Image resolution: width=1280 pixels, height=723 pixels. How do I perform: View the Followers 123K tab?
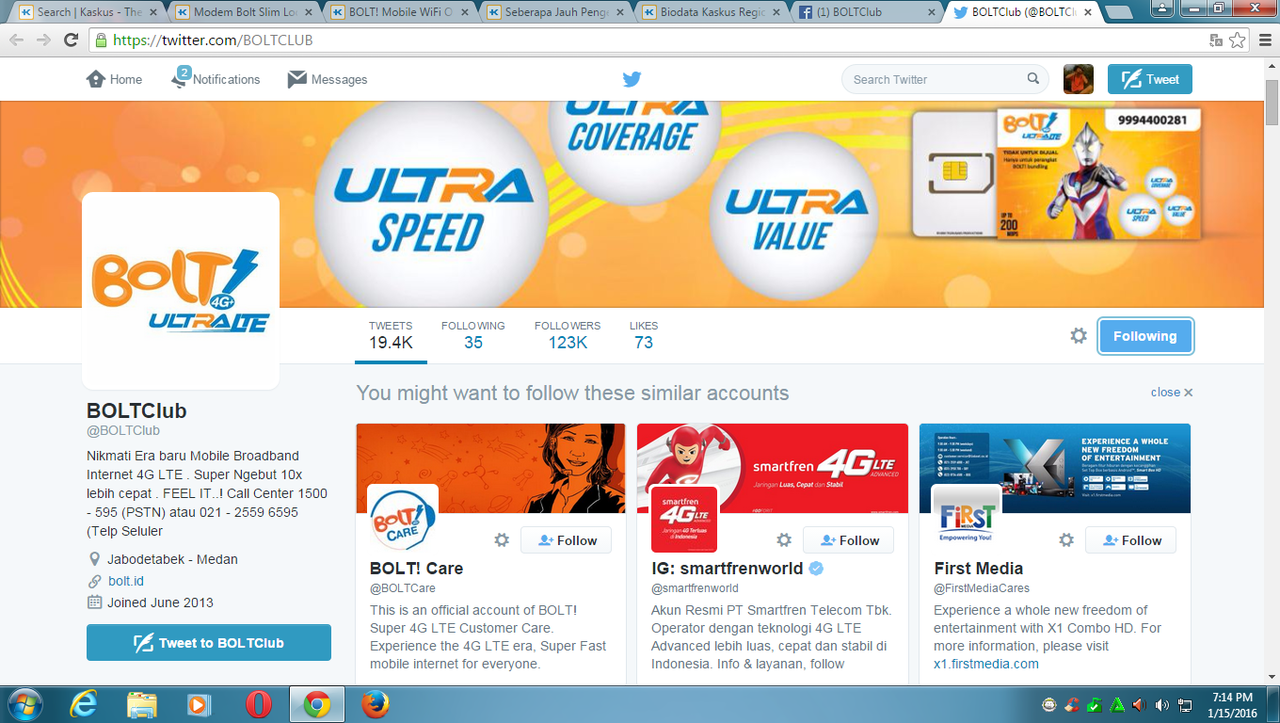[567, 335]
